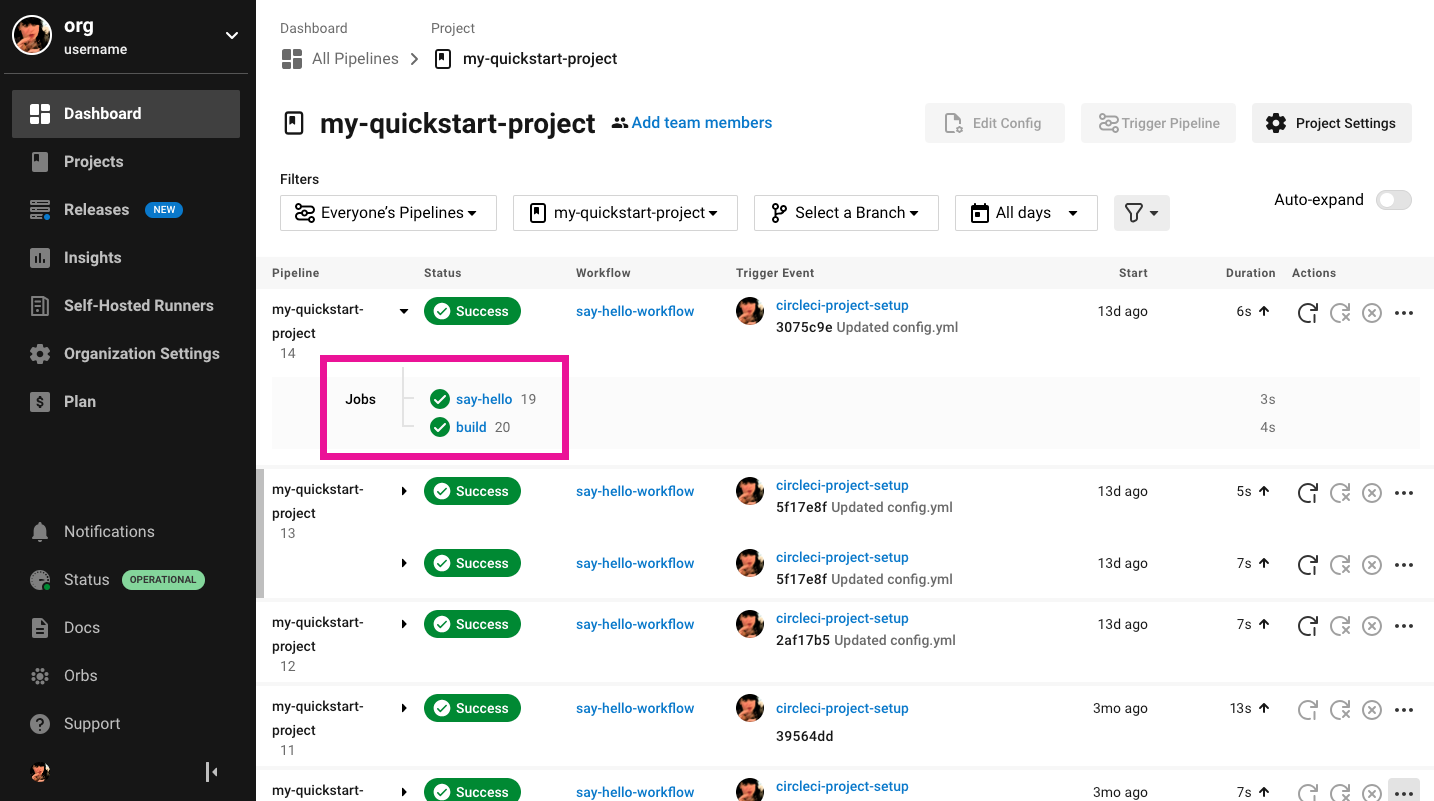Click the user avatar at sidebar bottom
The width and height of the screenshot is (1434, 801).
point(40,772)
